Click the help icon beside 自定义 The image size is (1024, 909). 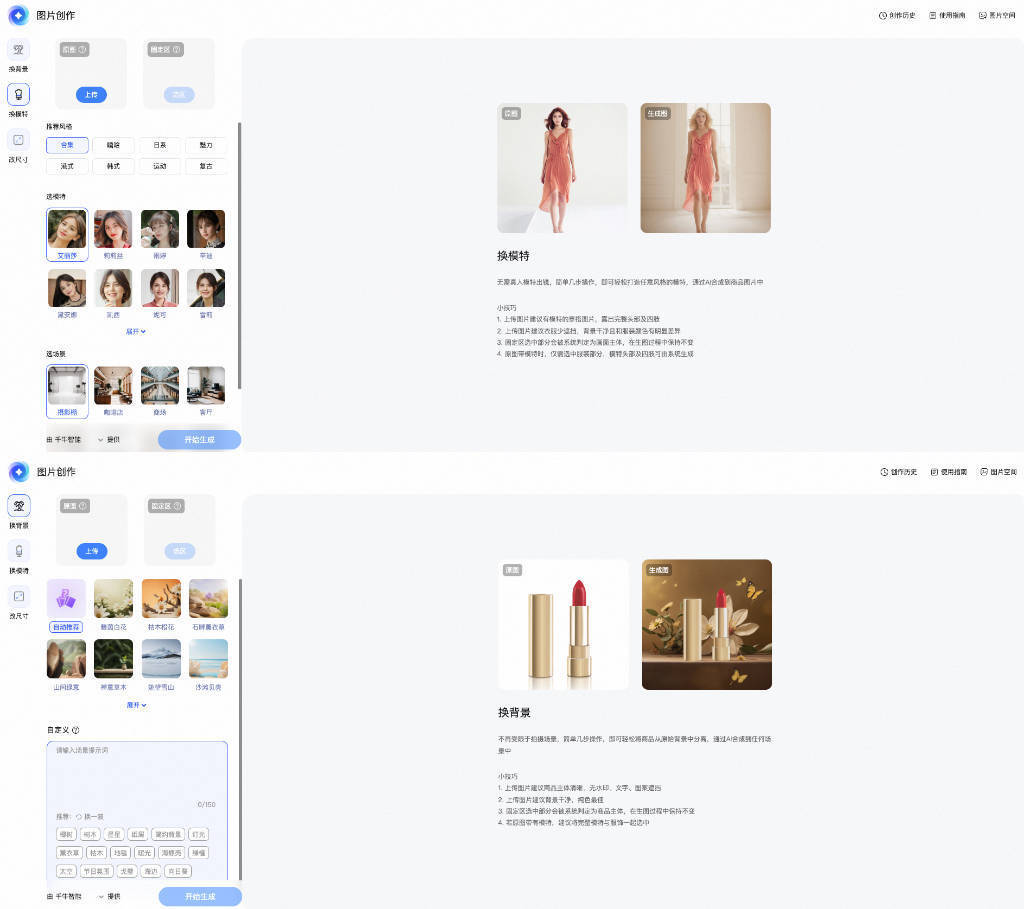coord(76,730)
